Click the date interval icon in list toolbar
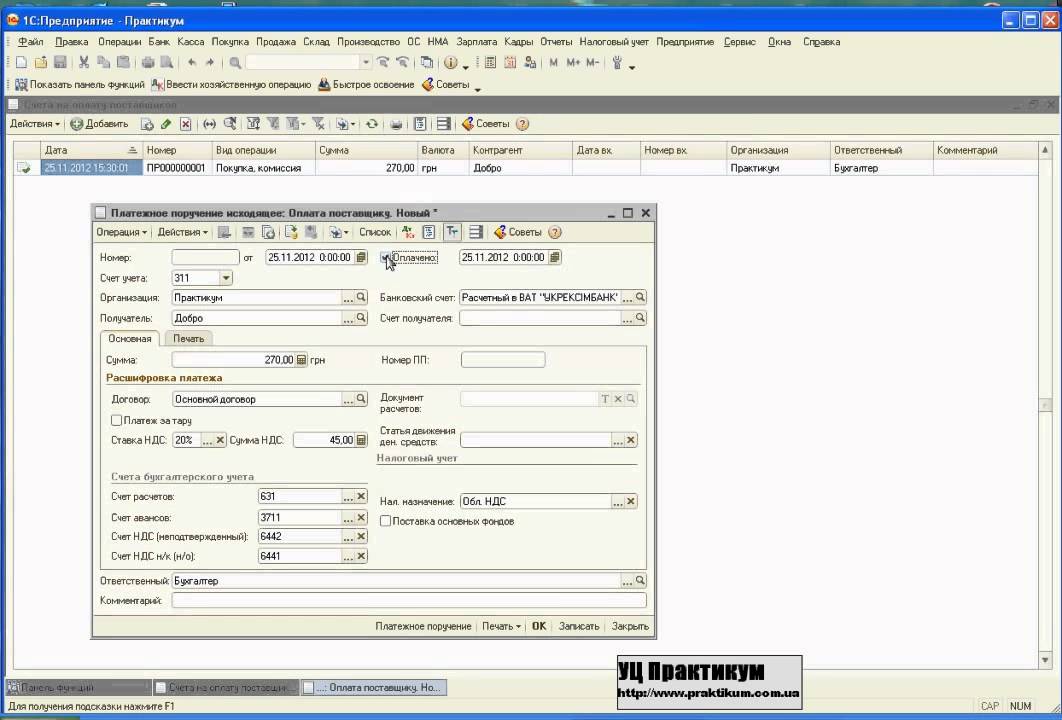 [x=210, y=124]
